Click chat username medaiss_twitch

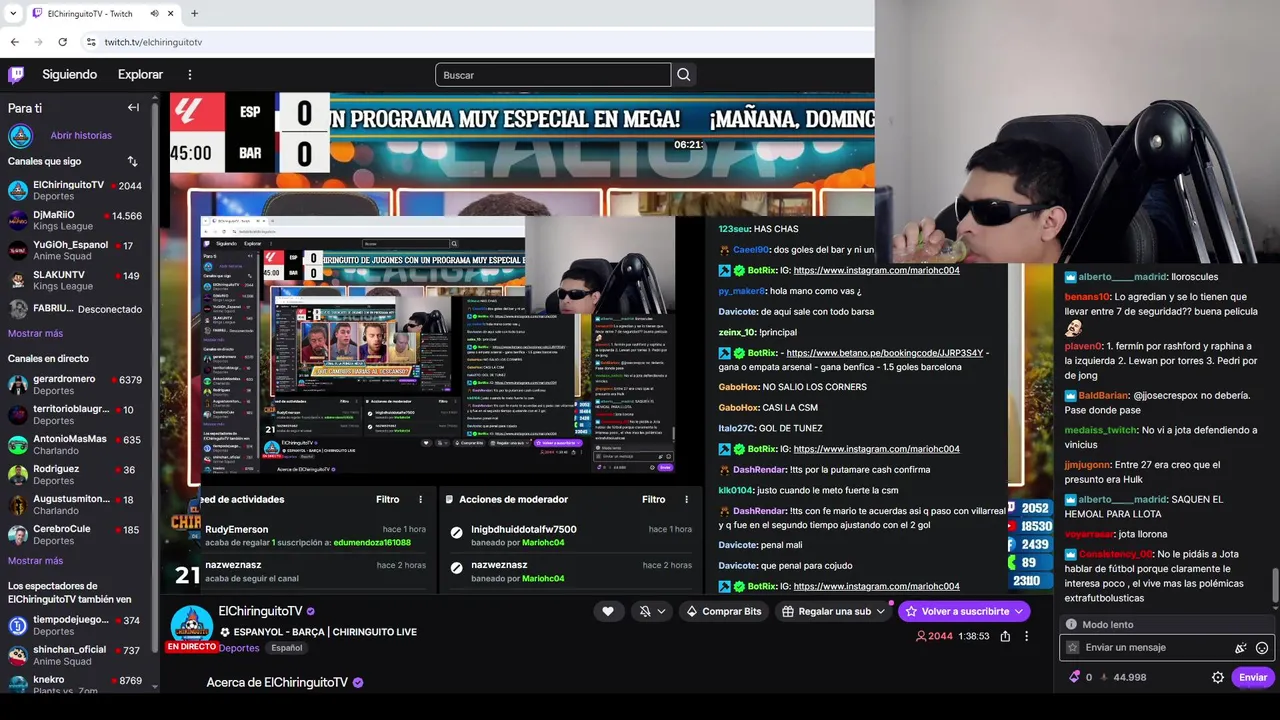(x=1101, y=431)
